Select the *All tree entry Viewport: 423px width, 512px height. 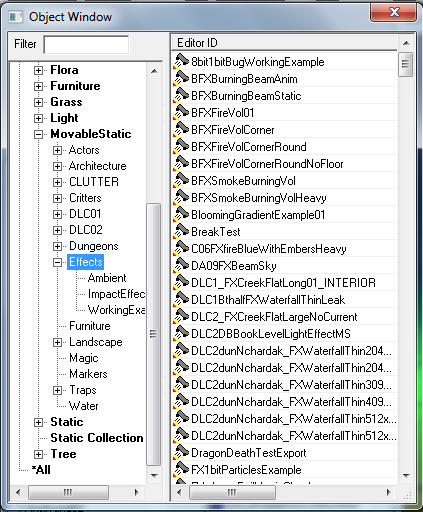41,470
